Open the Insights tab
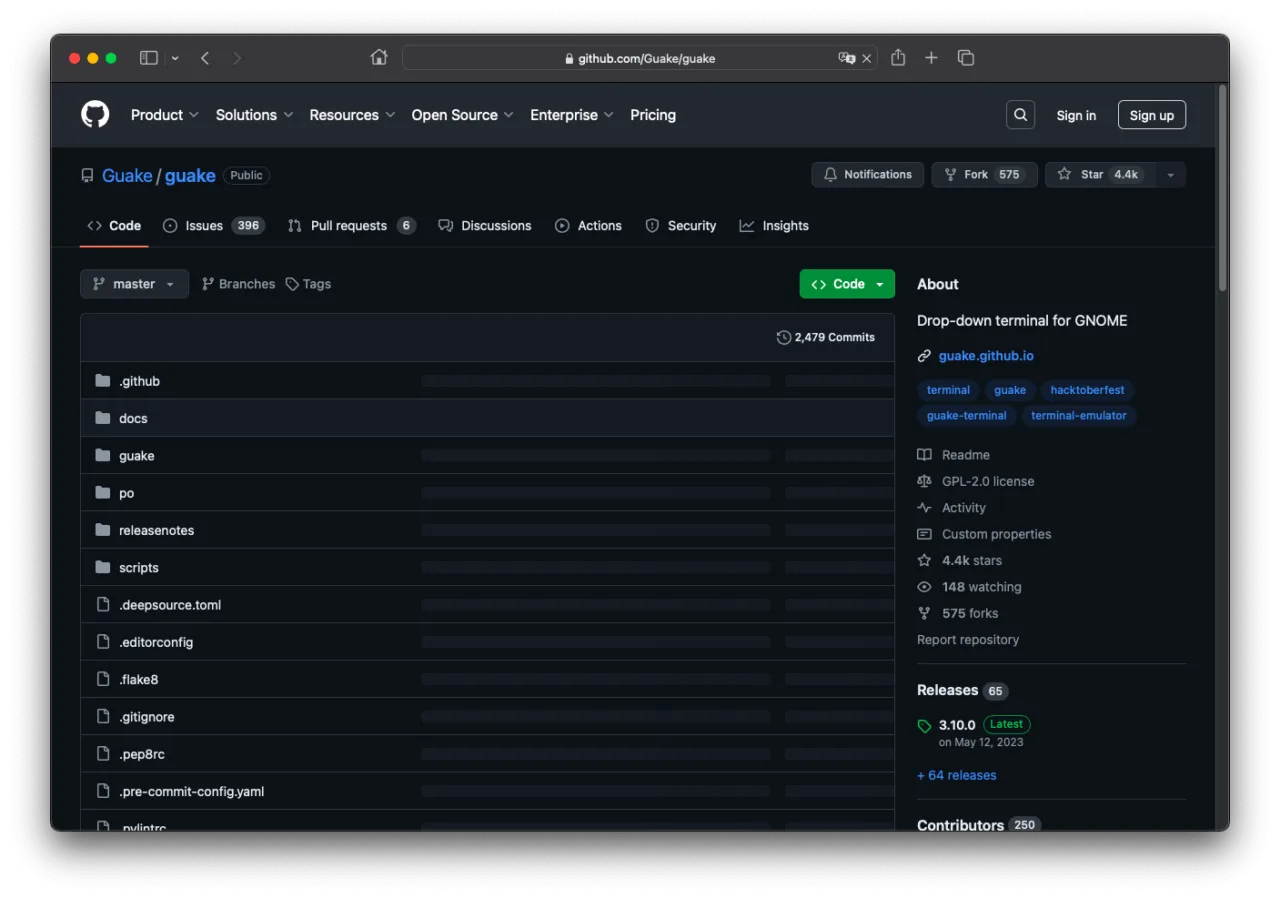 click(x=774, y=226)
